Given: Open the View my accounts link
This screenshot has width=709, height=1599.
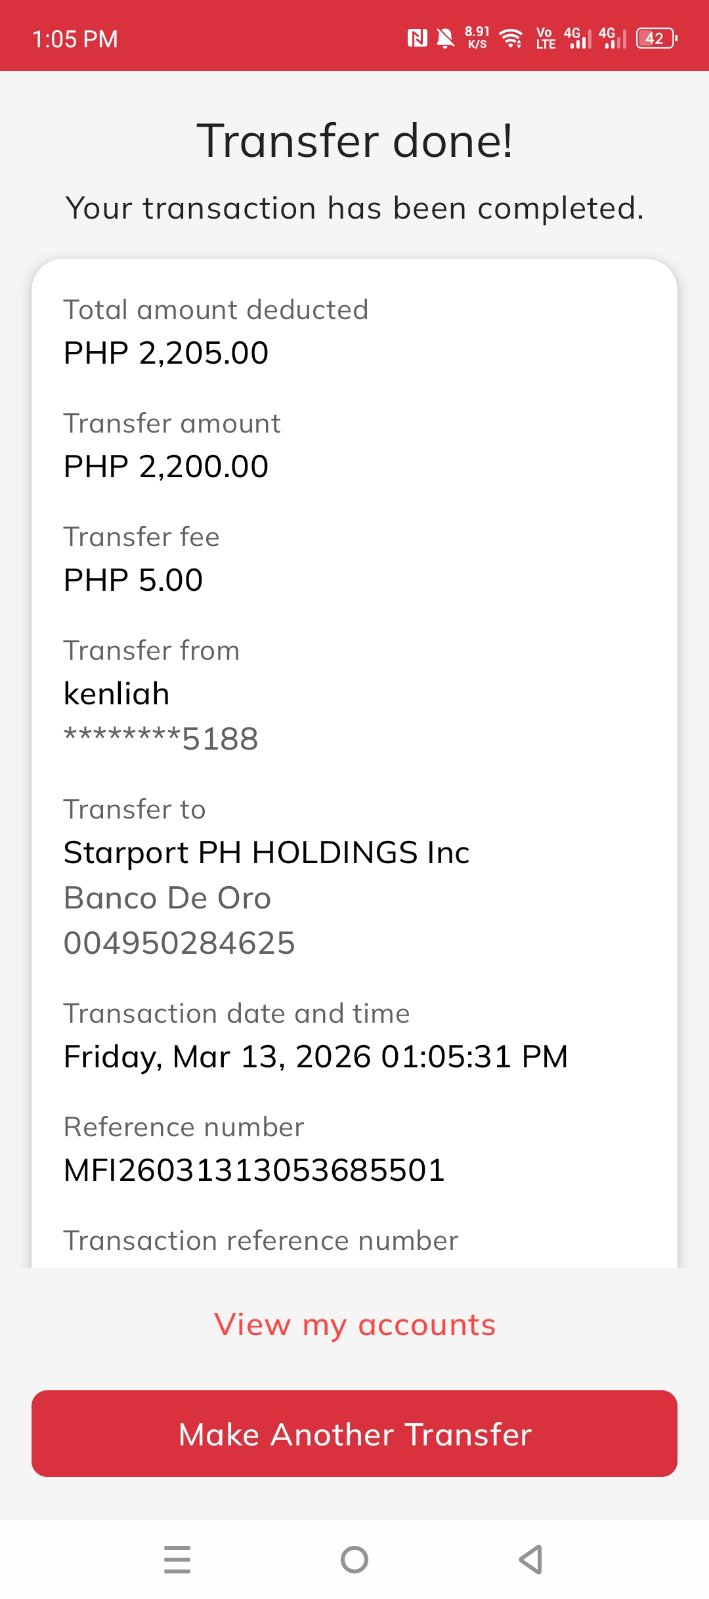Looking at the screenshot, I should (355, 1325).
